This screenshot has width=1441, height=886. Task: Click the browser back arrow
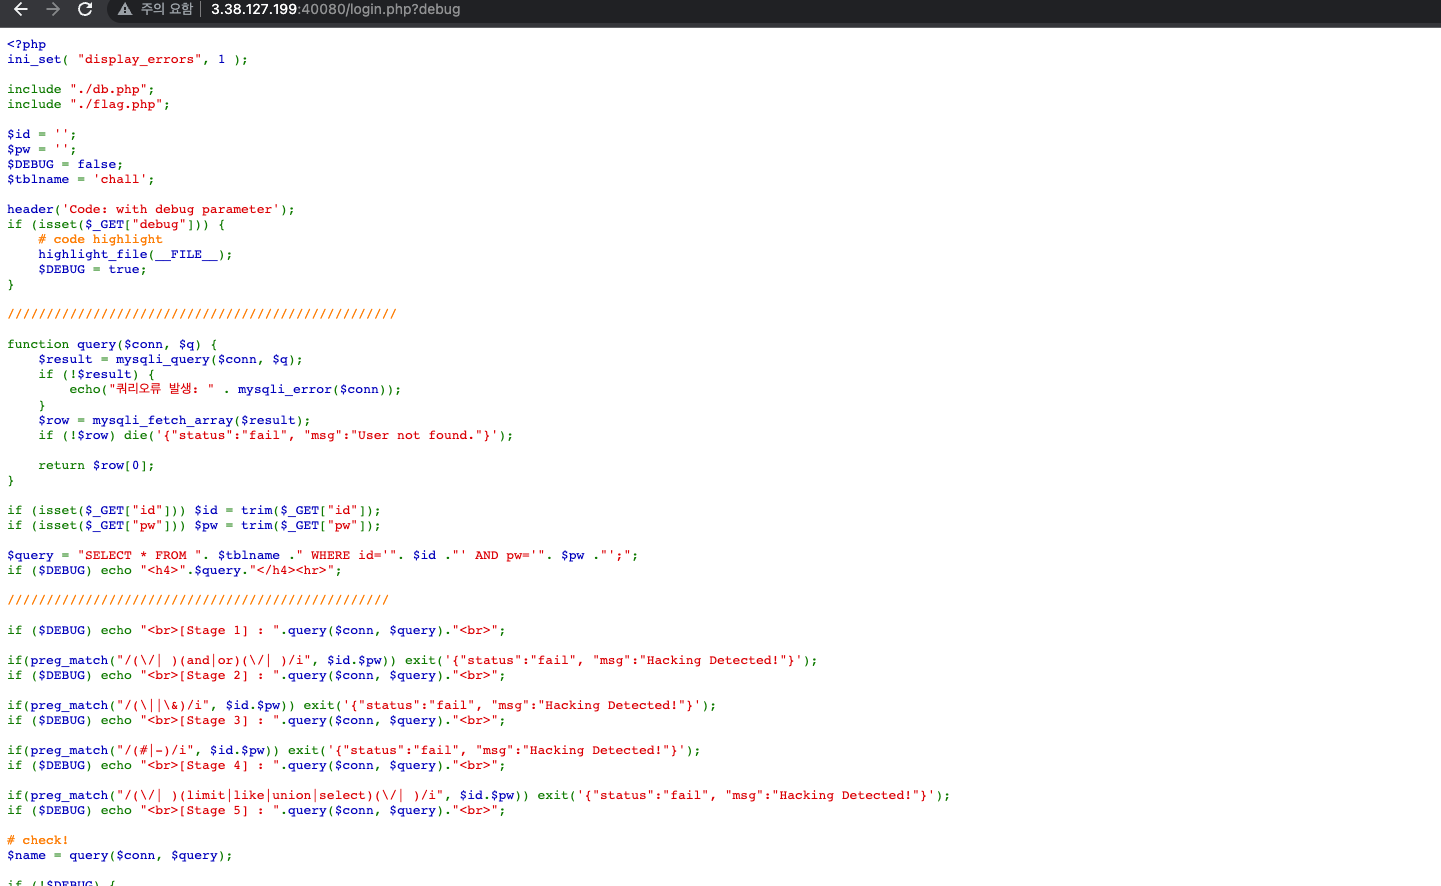21,9
